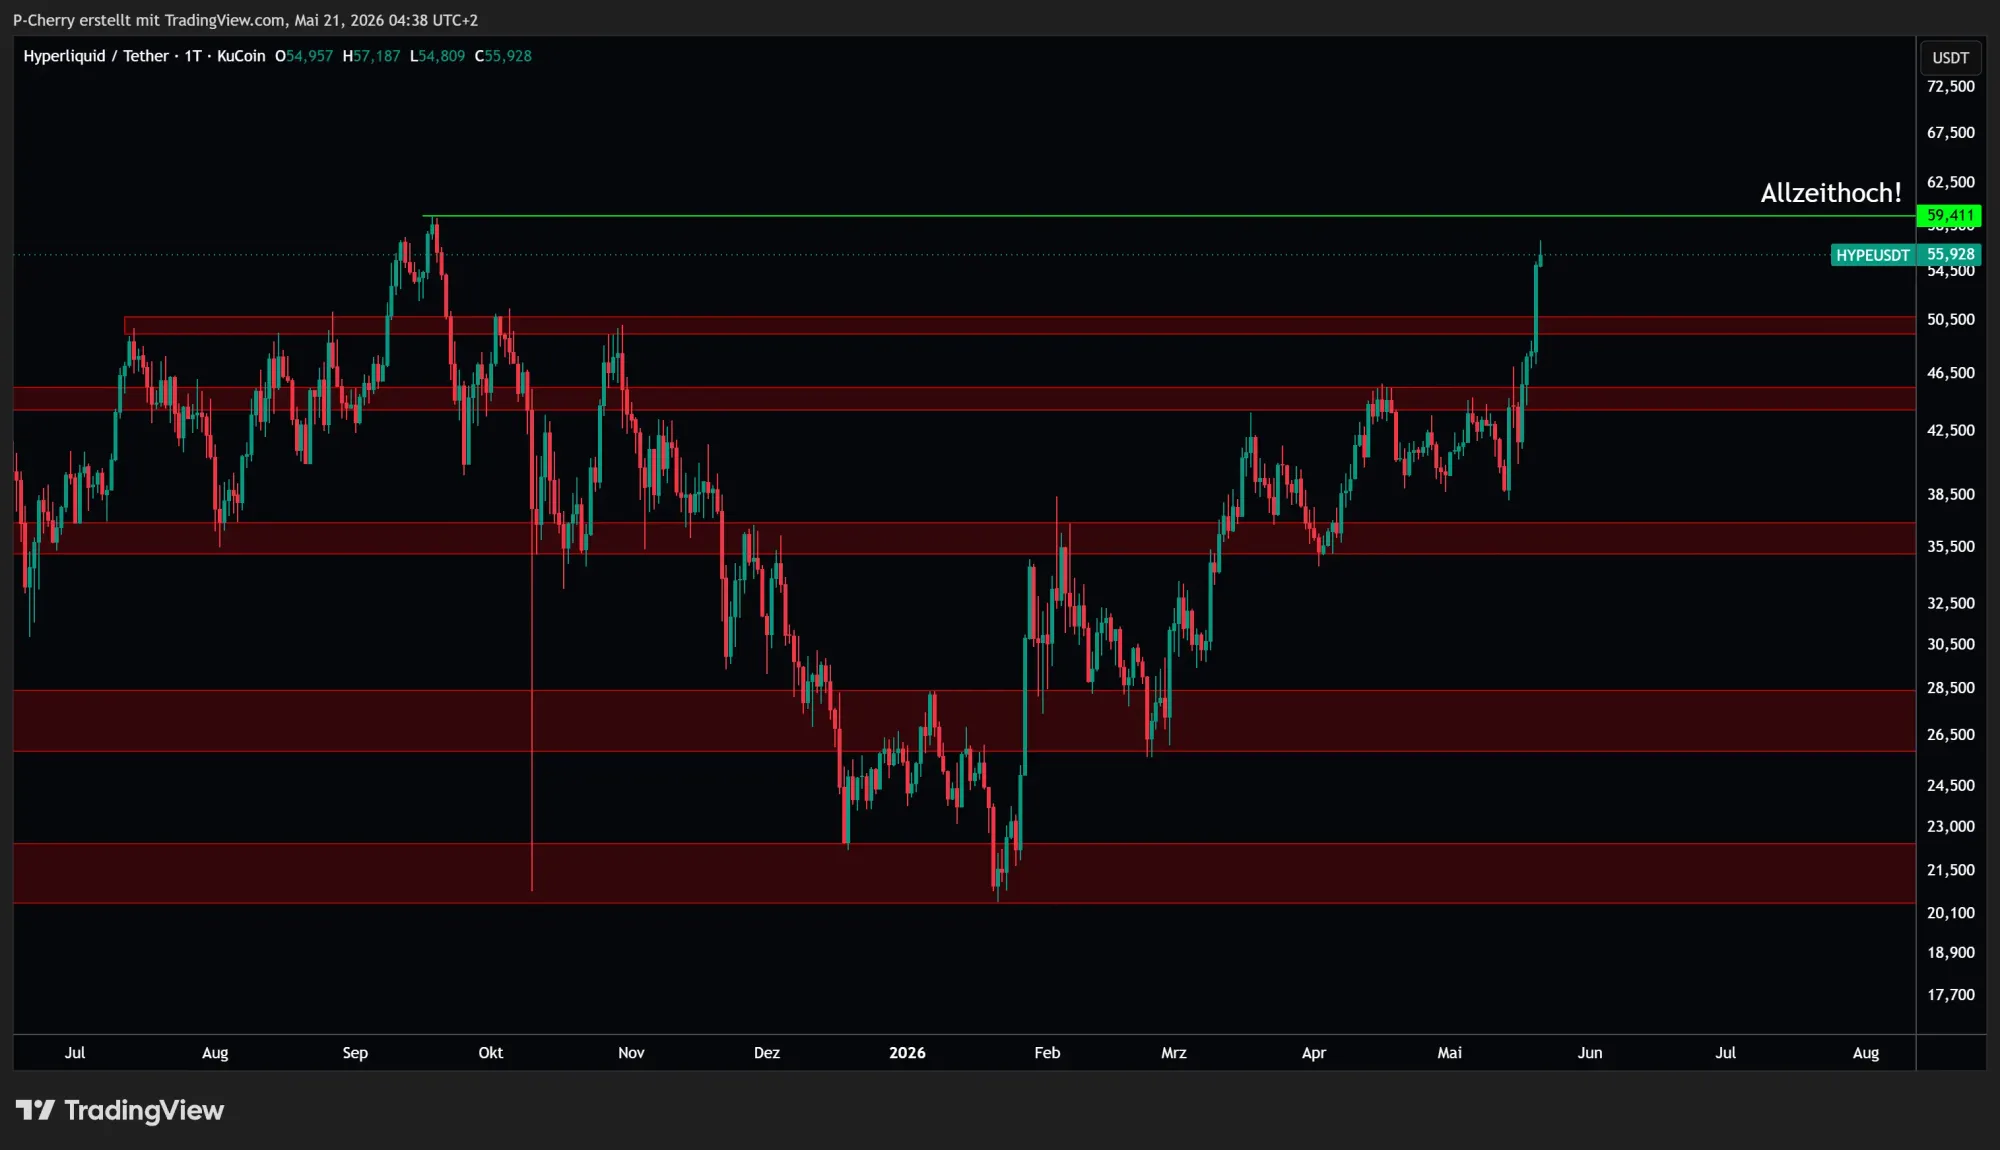Image resolution: width=2000 pixels, height=1150 pixels.
Task: Click the high value 57,187
Action: click(x=377, y=56)
